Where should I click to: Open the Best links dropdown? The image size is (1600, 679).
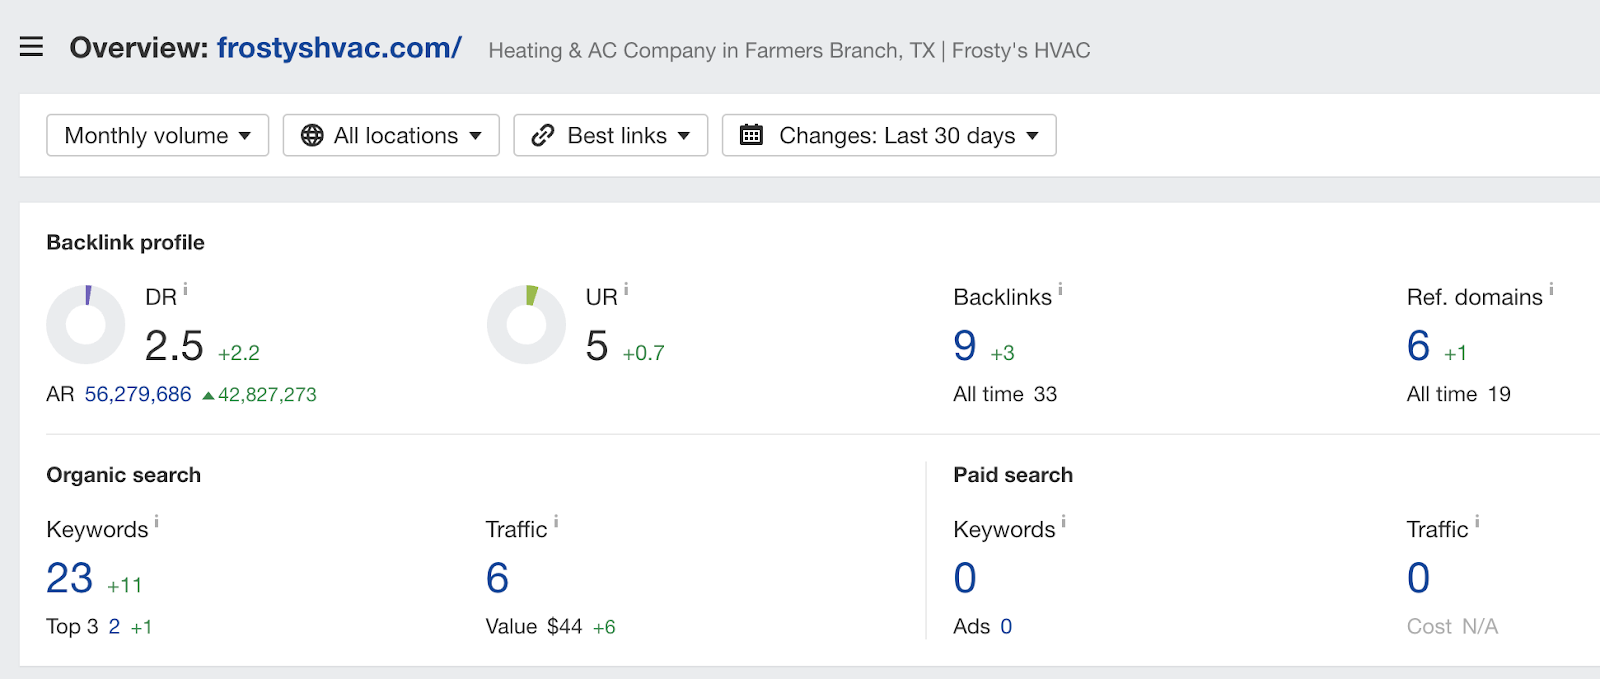(611, 135)
